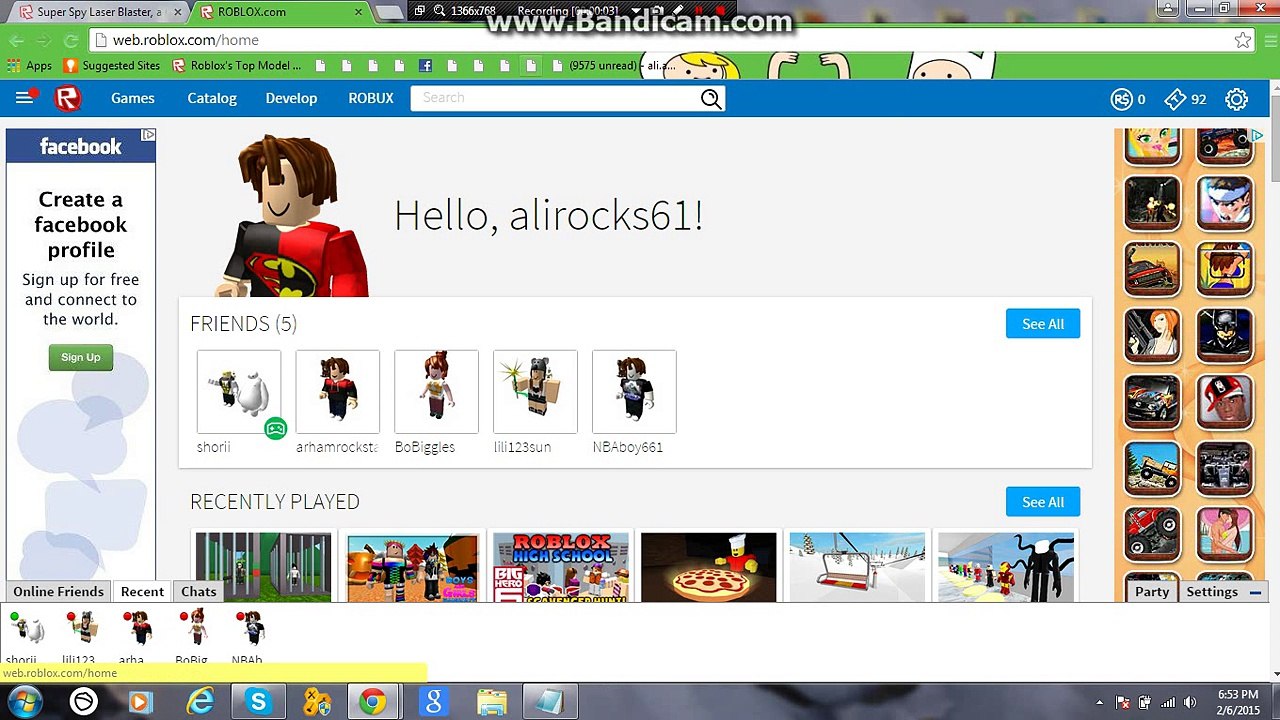Open the Games menu item

pos(133,98)
